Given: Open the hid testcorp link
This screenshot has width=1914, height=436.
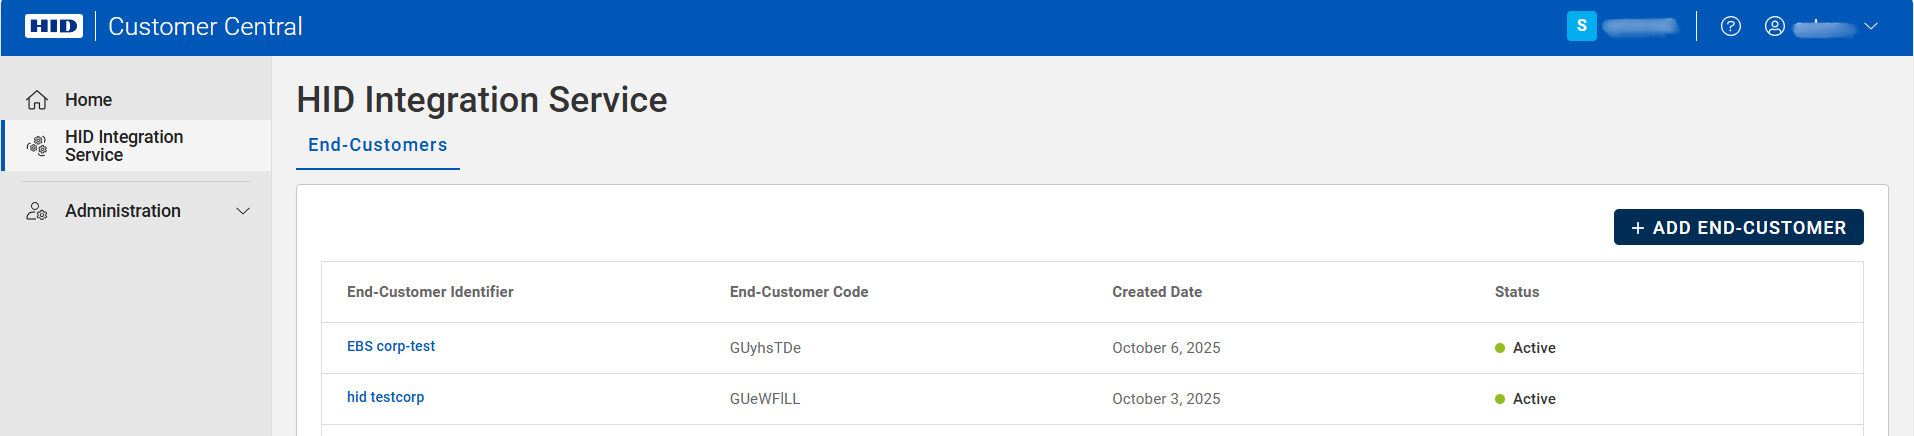Looking at the screenshot, I should (386, 397).
